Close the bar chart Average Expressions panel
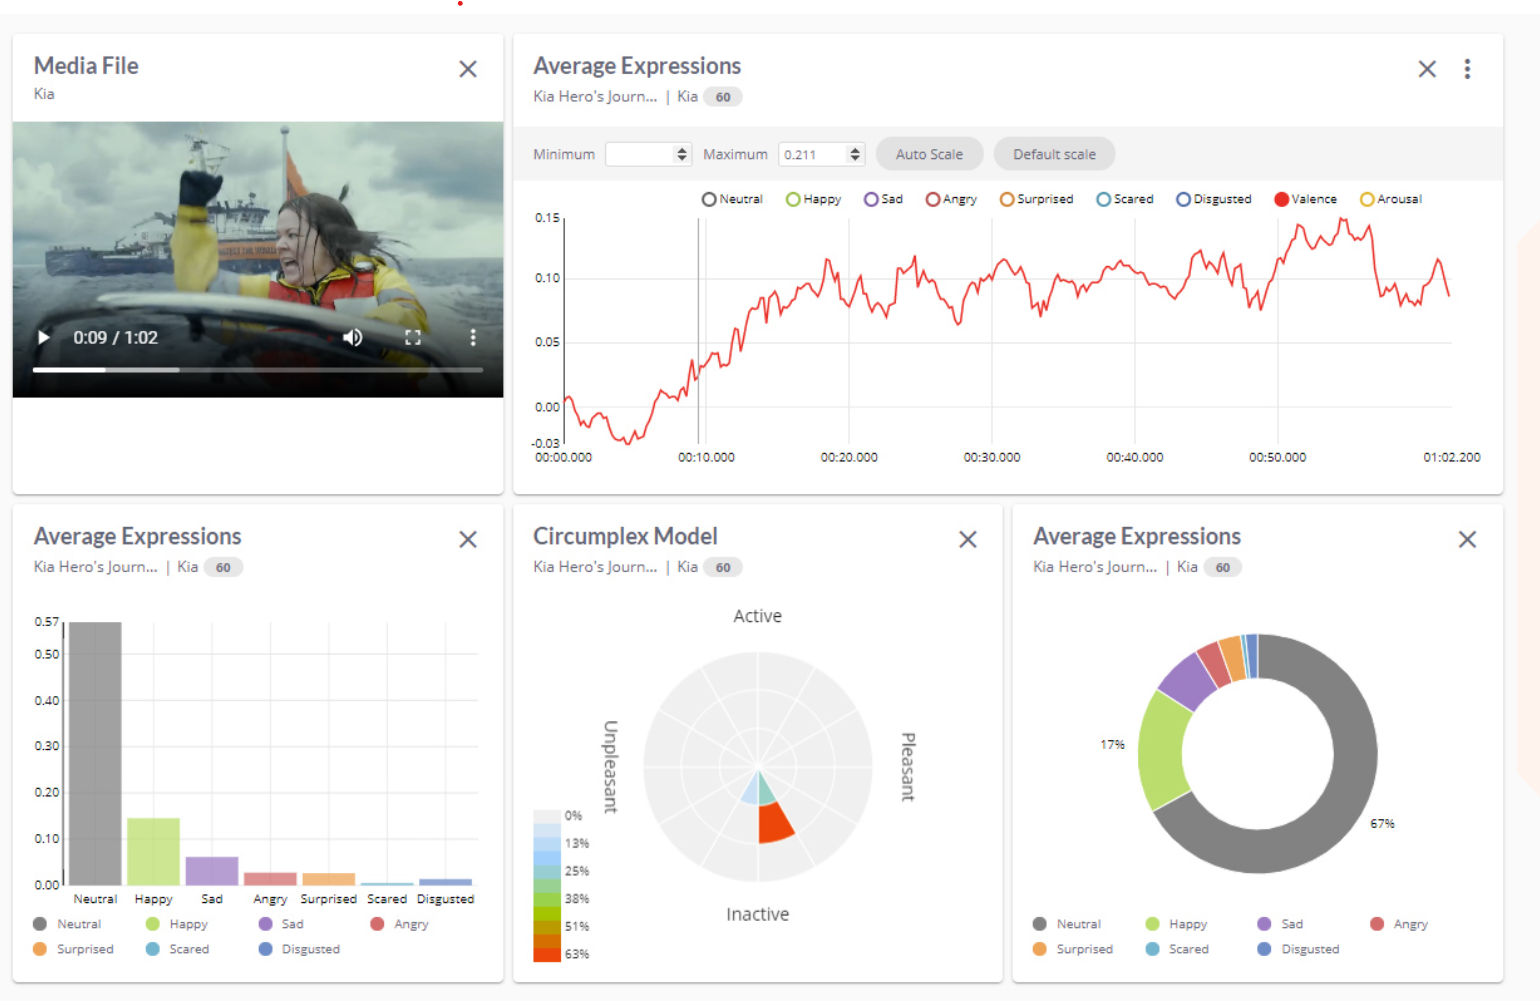The image size is (1540, 1001). [468, 540]
